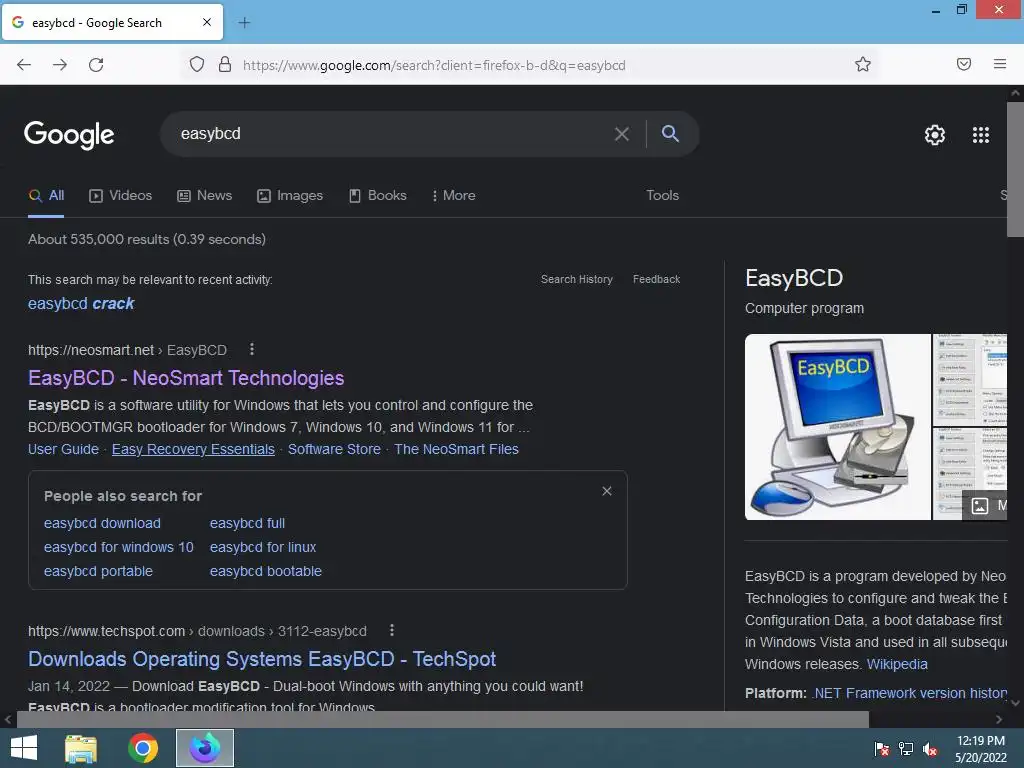The height and width of the screenshot is (768, 1024).
Task: Reload the page with the refresh icon
Action: pos(96,65)
